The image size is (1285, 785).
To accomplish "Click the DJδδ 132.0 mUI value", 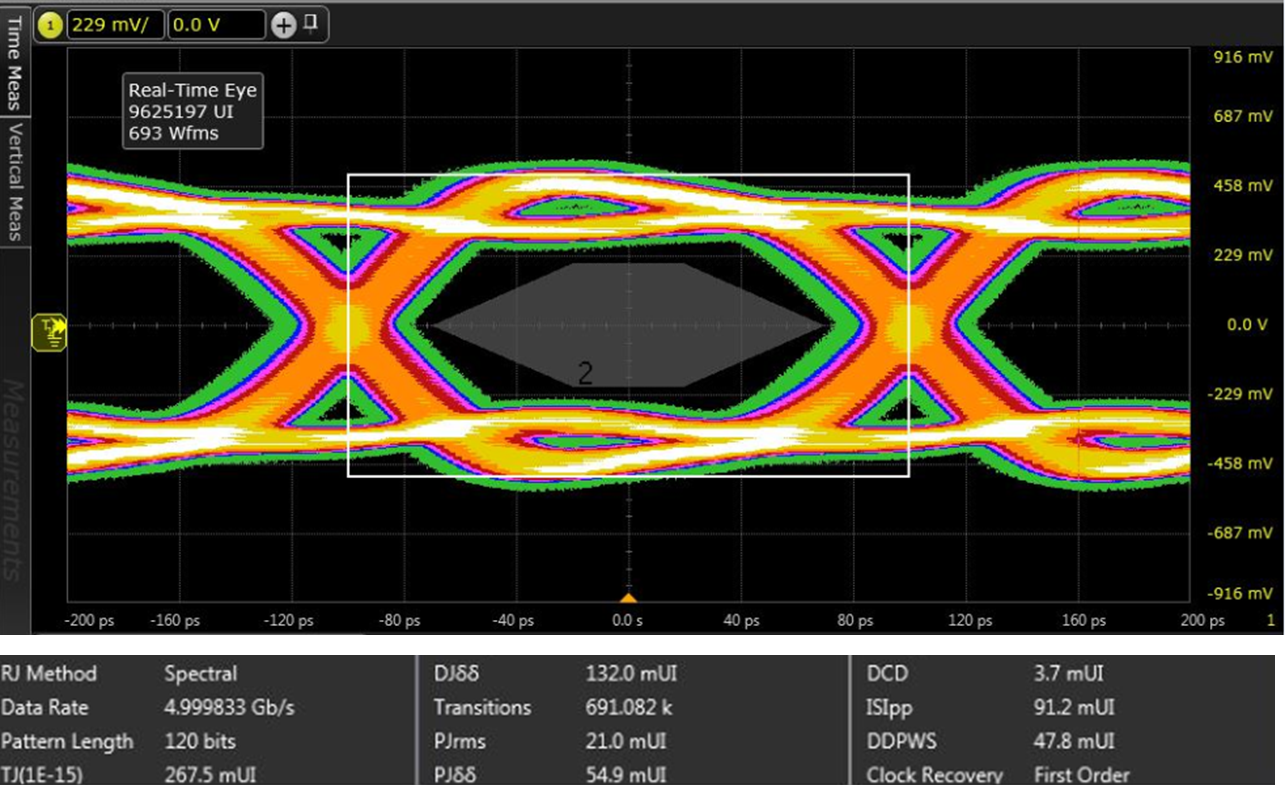I will tap(629, 674).
